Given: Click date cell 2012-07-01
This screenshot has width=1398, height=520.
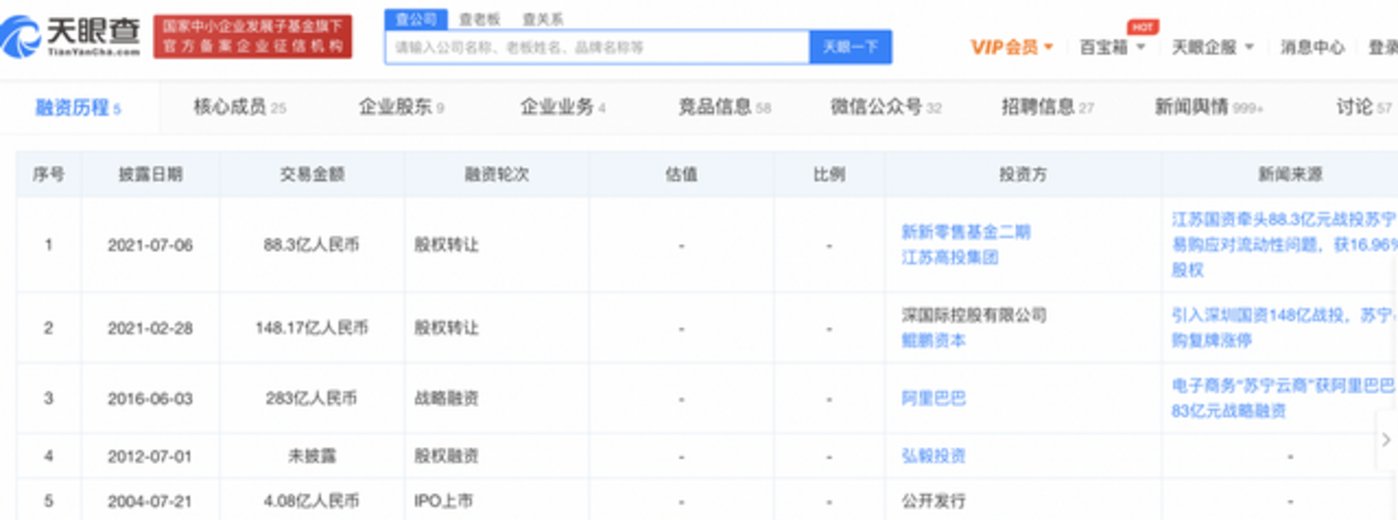Looking at the screenshot, I should click(150, 456).
